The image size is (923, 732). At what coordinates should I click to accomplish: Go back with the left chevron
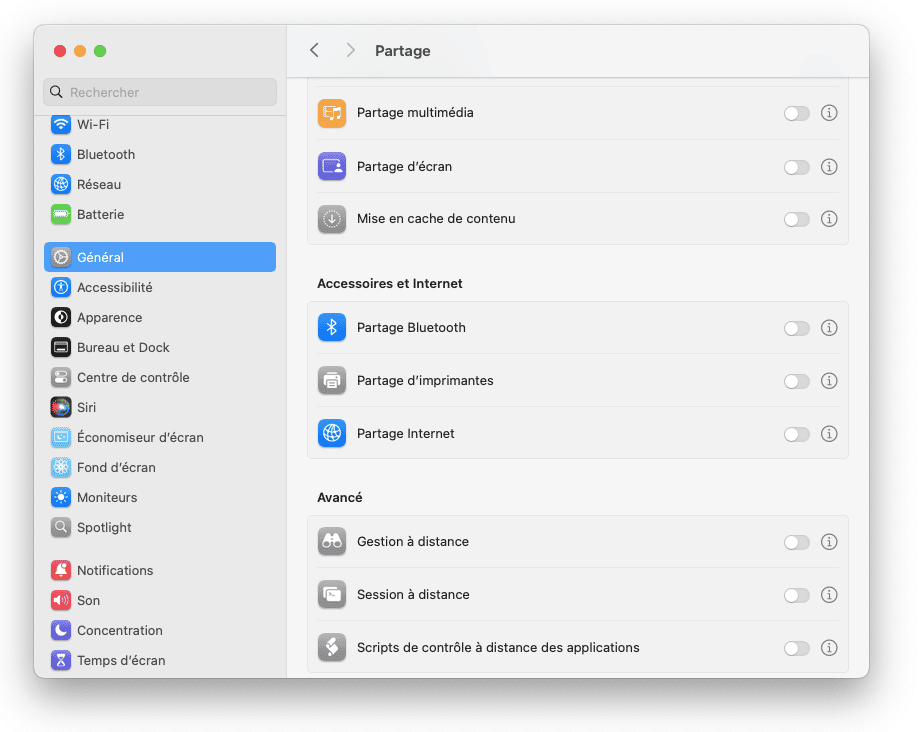pos(314,51)
